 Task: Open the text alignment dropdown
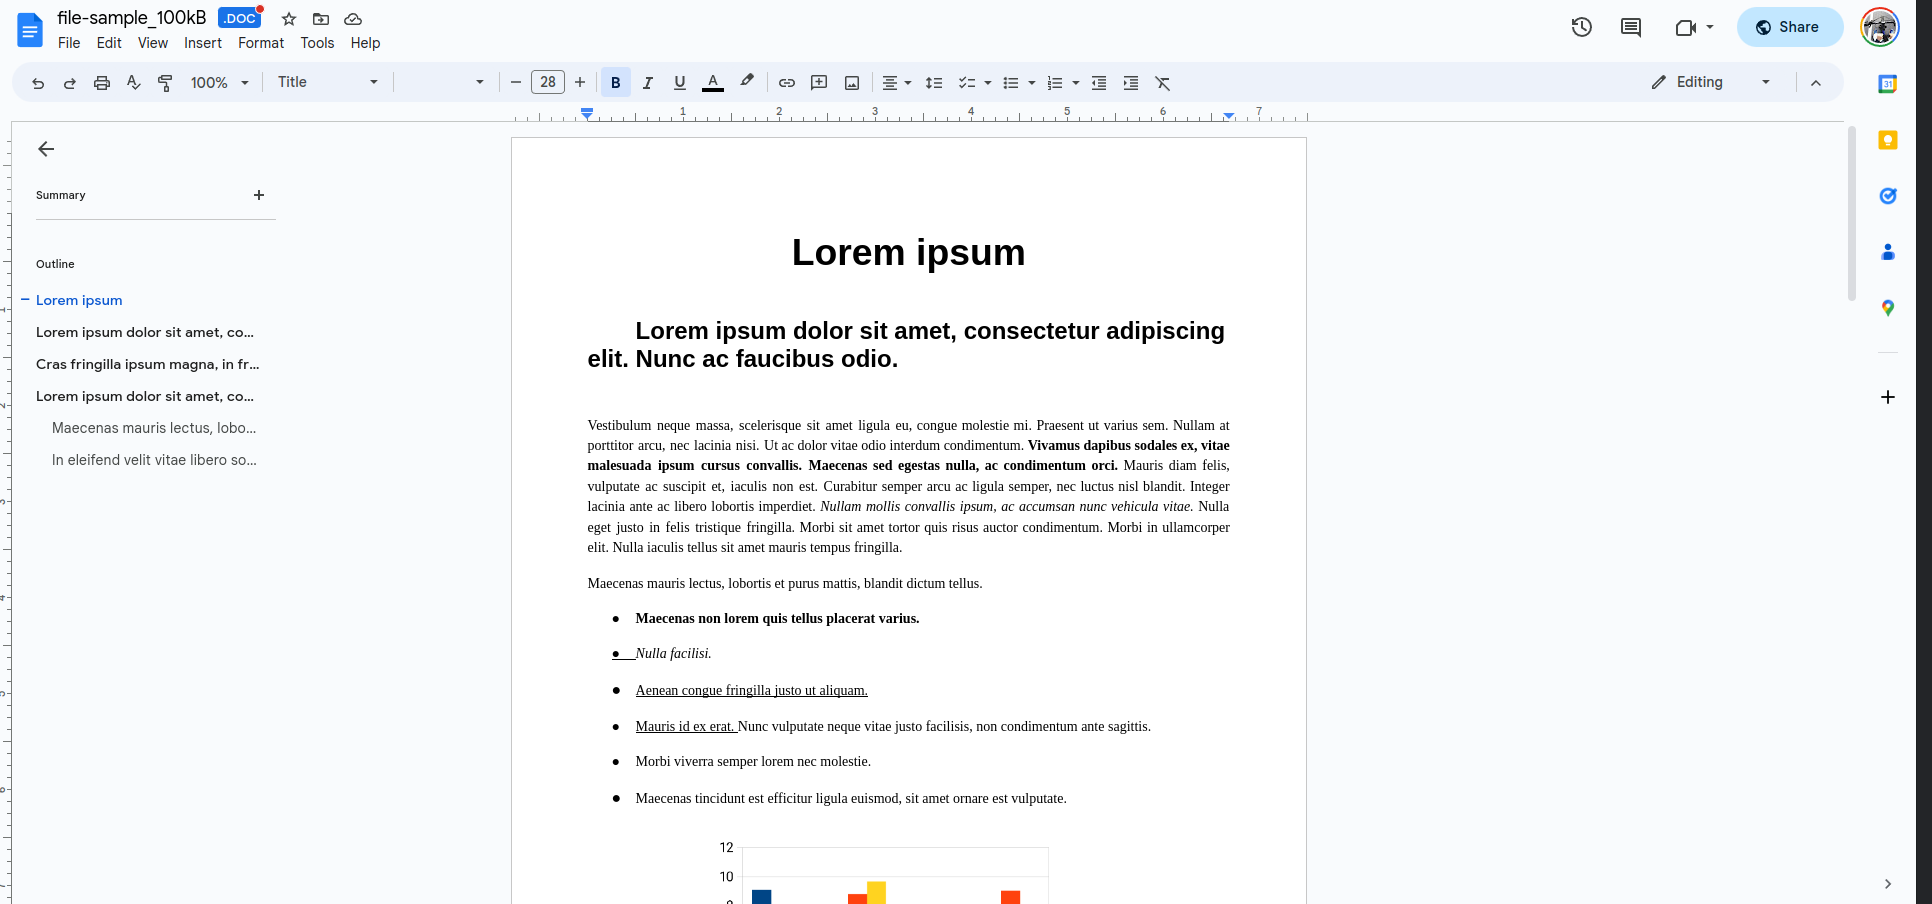click(x=897, y=83)
